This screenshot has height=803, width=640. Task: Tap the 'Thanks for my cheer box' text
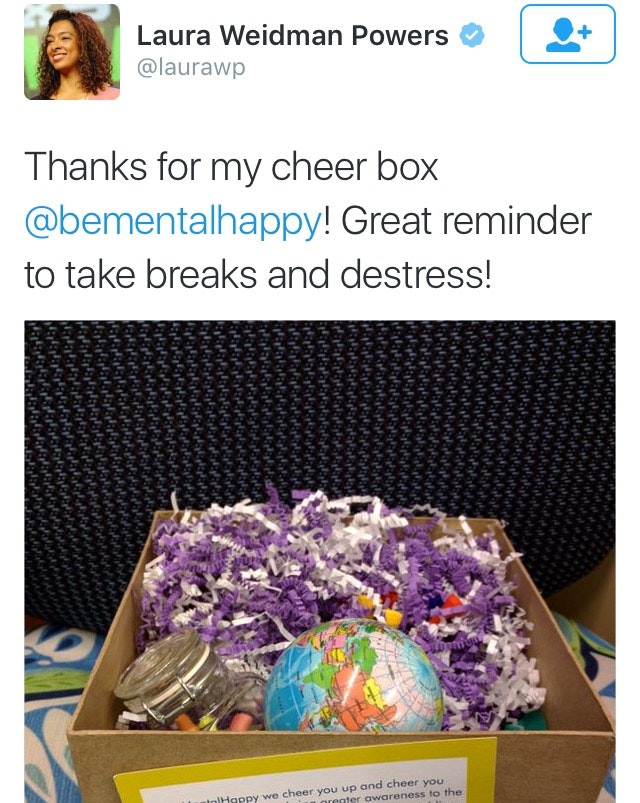click(x=231, y=167)
